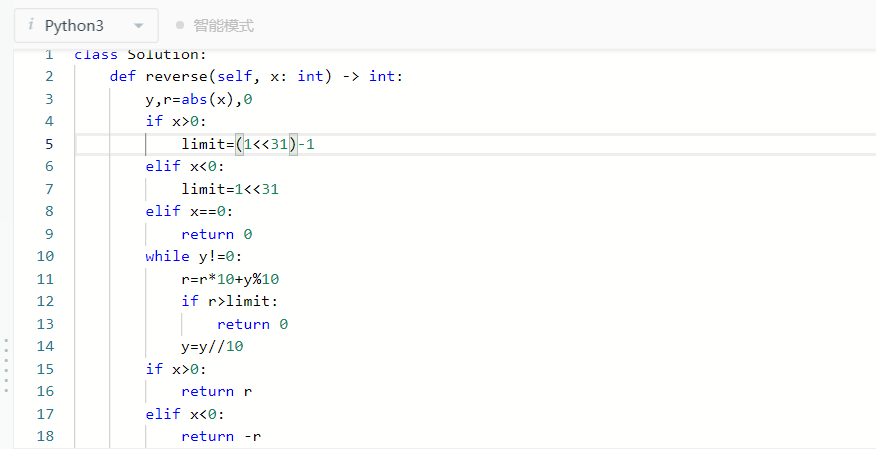The width and height of the screenshot is (876, 449).
Task: Click 'elif x==0:' on line 8
Action: pos(189,212)
